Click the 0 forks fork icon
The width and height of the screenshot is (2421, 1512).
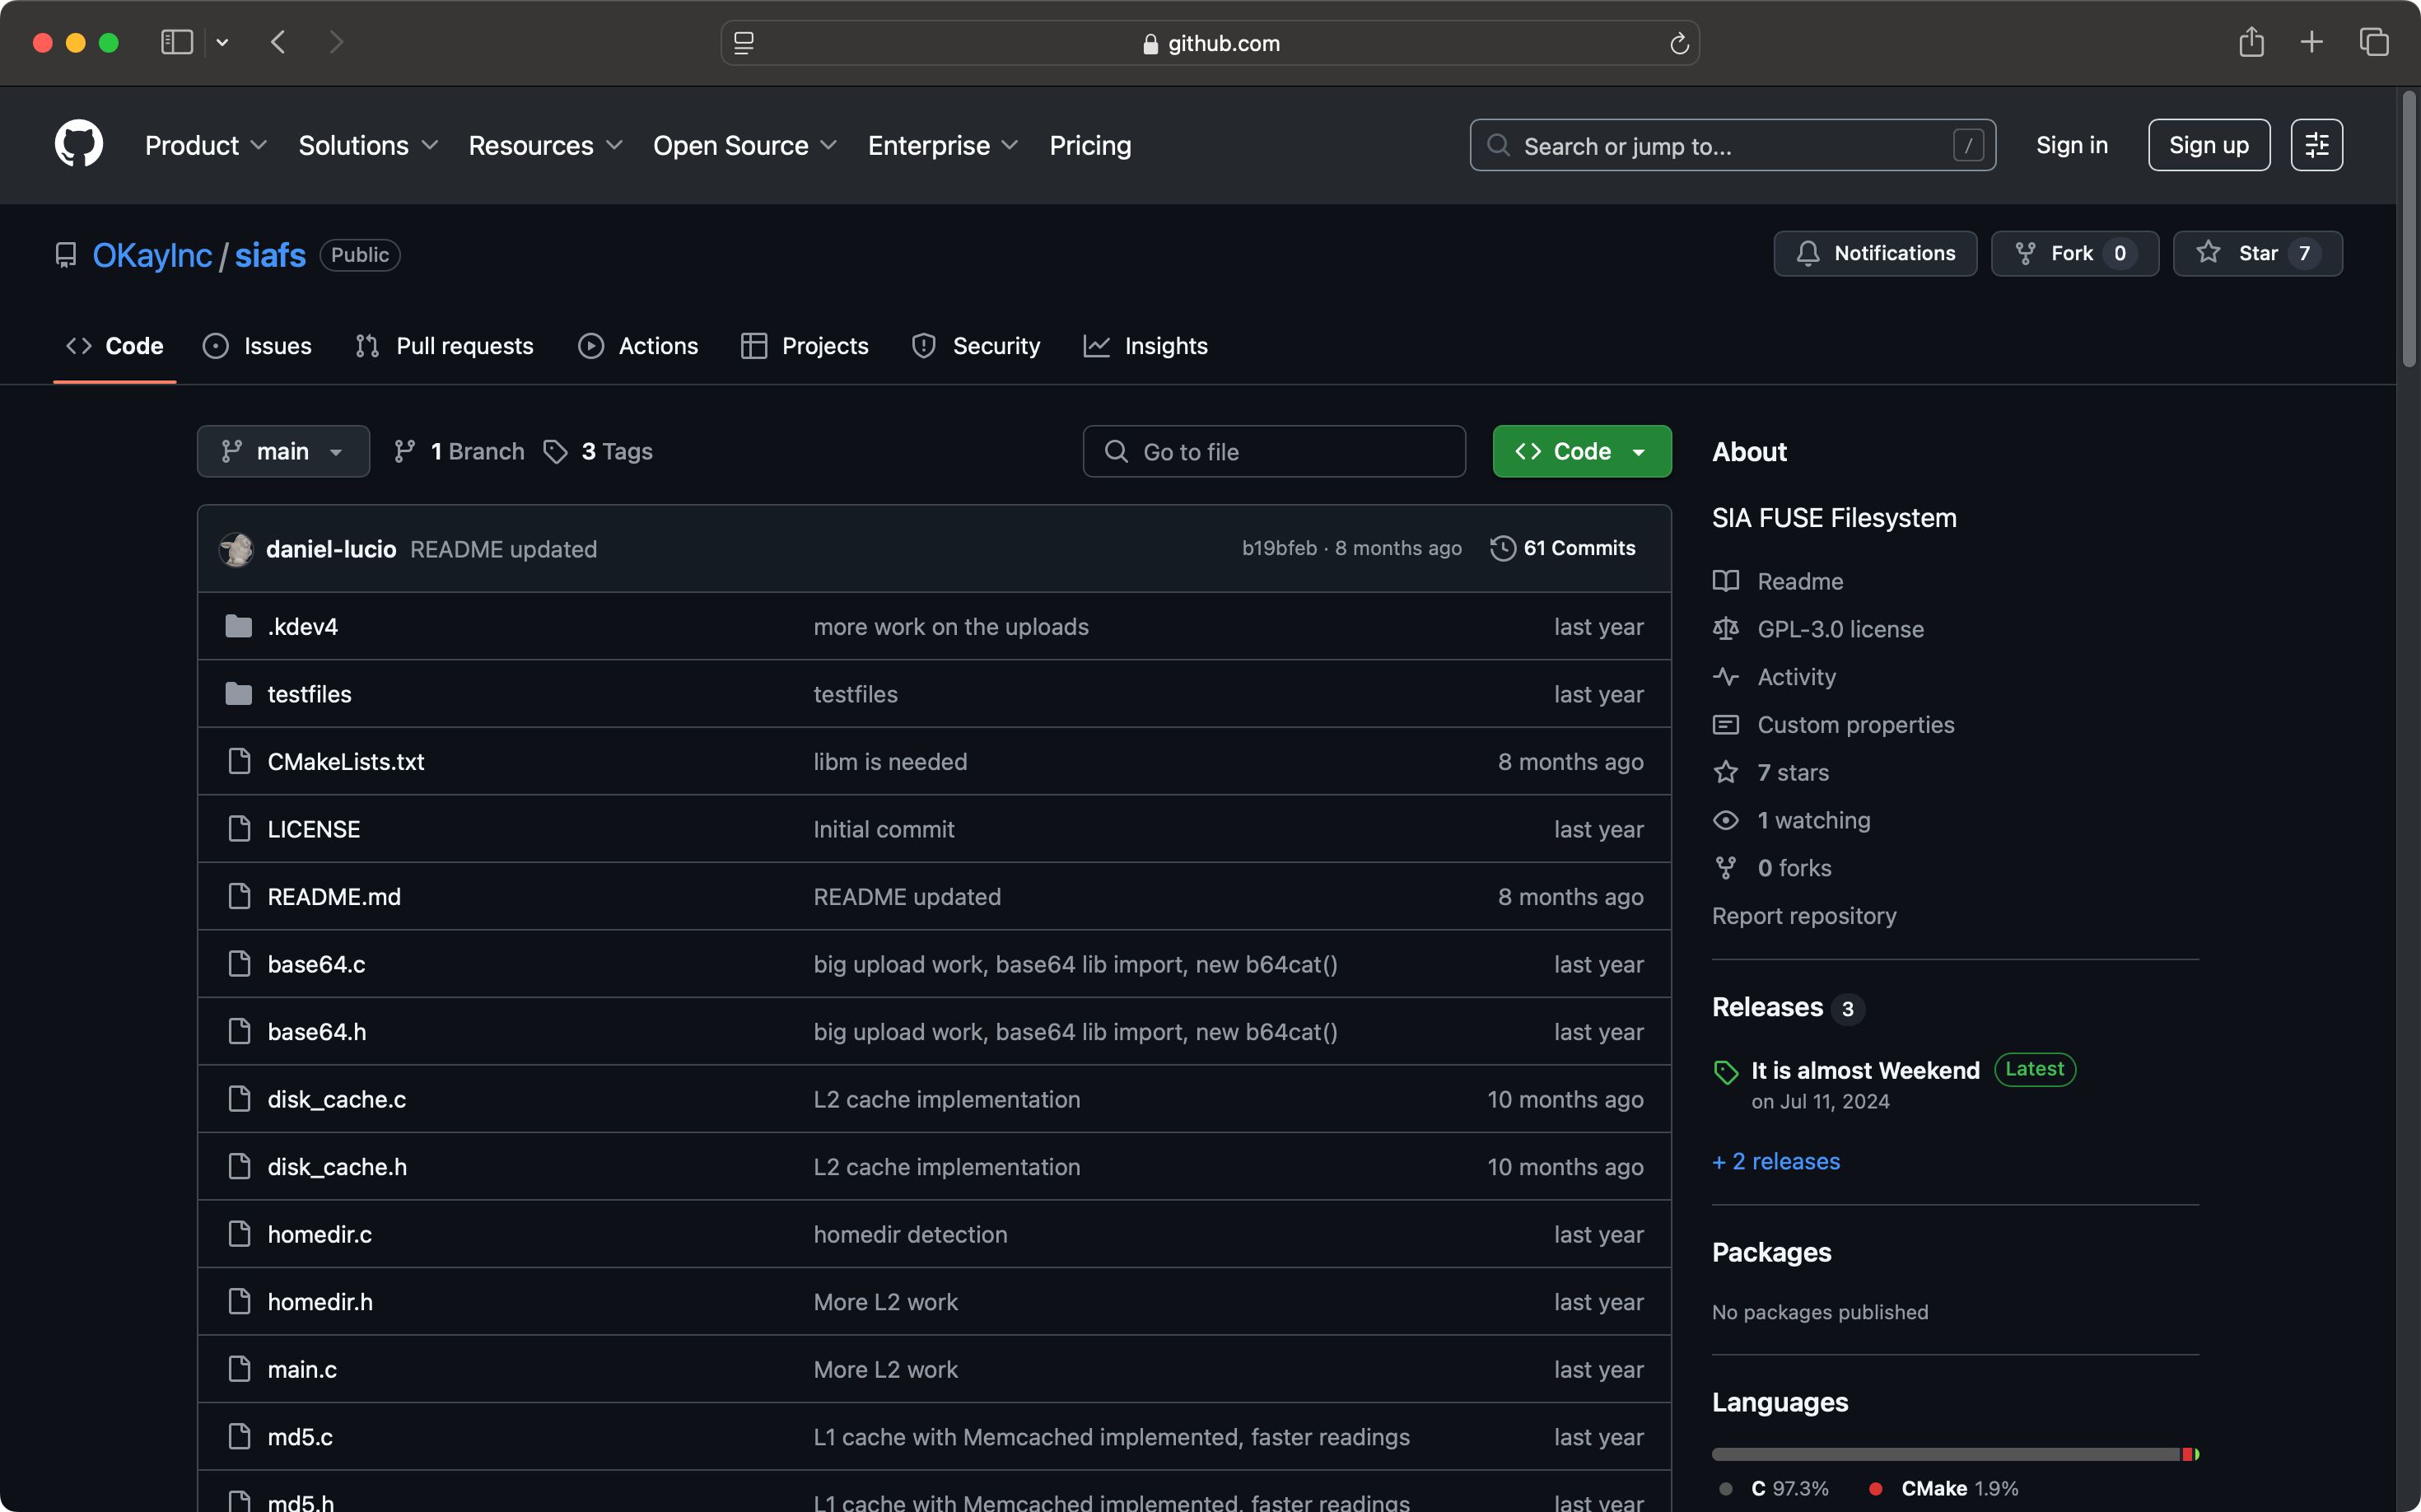(x=1725, y=868)
